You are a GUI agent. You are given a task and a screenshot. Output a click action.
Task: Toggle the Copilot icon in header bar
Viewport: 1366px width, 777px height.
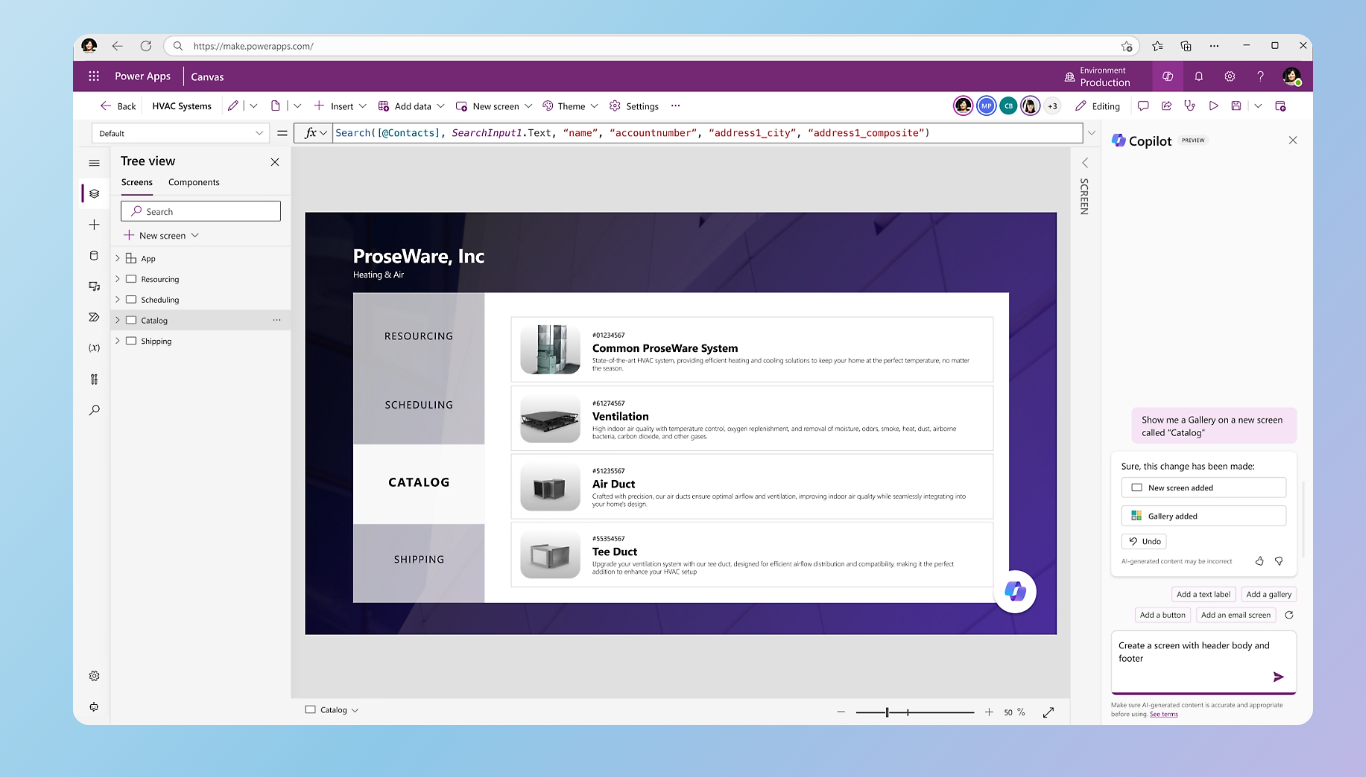[x=1167, y=76]
